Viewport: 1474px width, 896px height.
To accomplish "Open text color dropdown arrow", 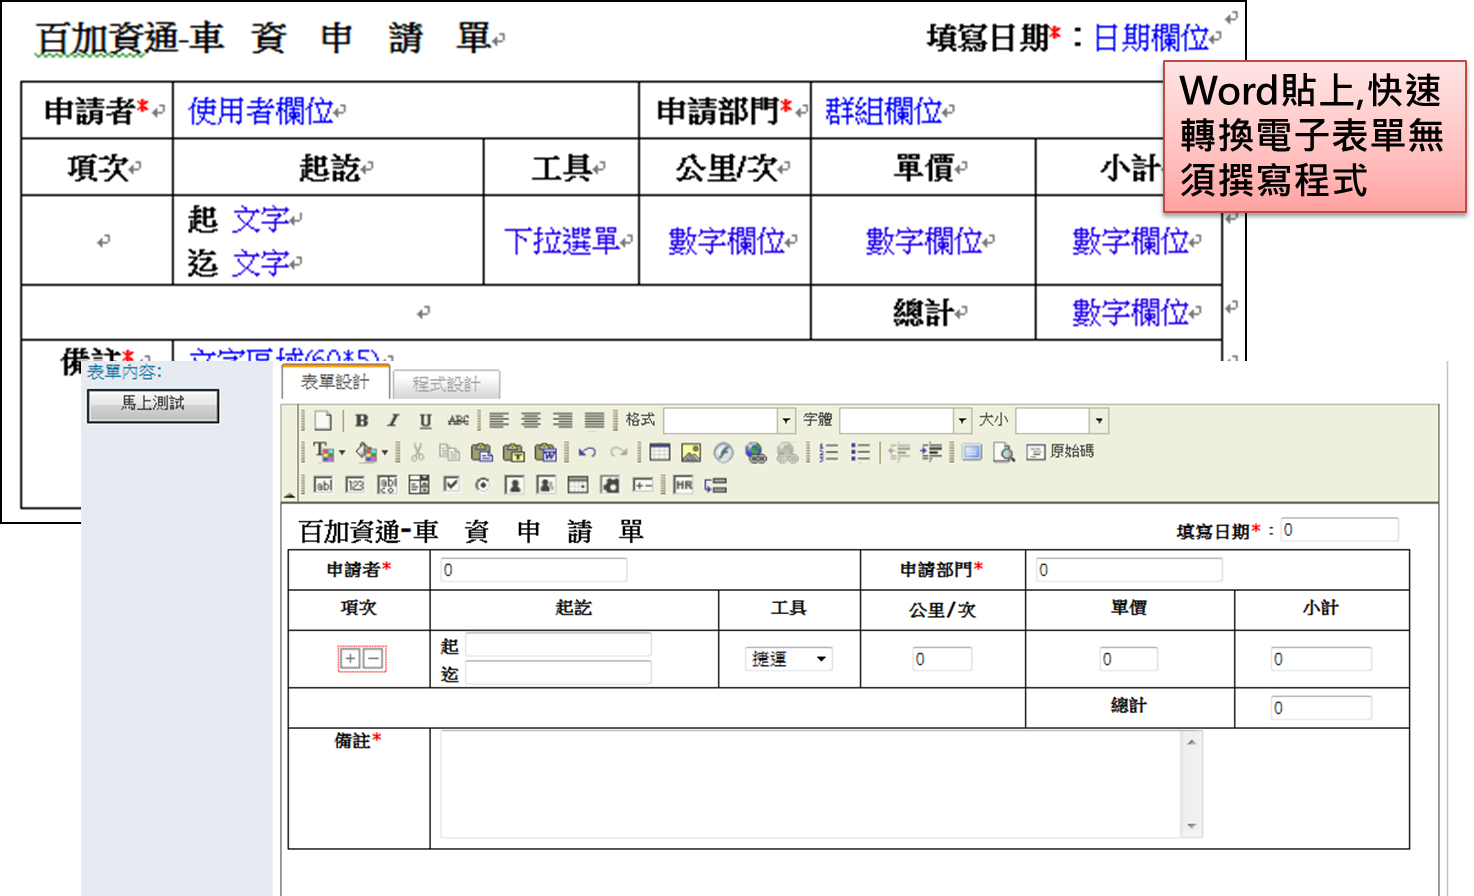I will 342,453.
